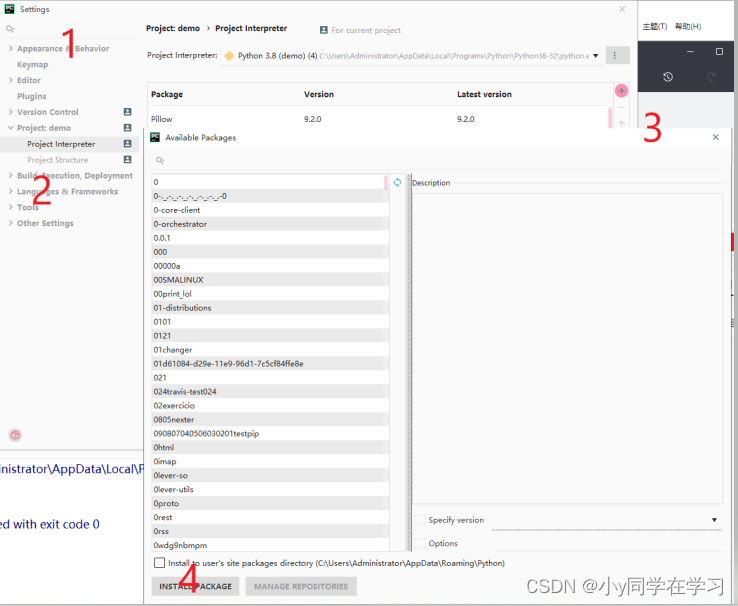Click the add package plus icon
738x606 pixels.
[621, 91]
